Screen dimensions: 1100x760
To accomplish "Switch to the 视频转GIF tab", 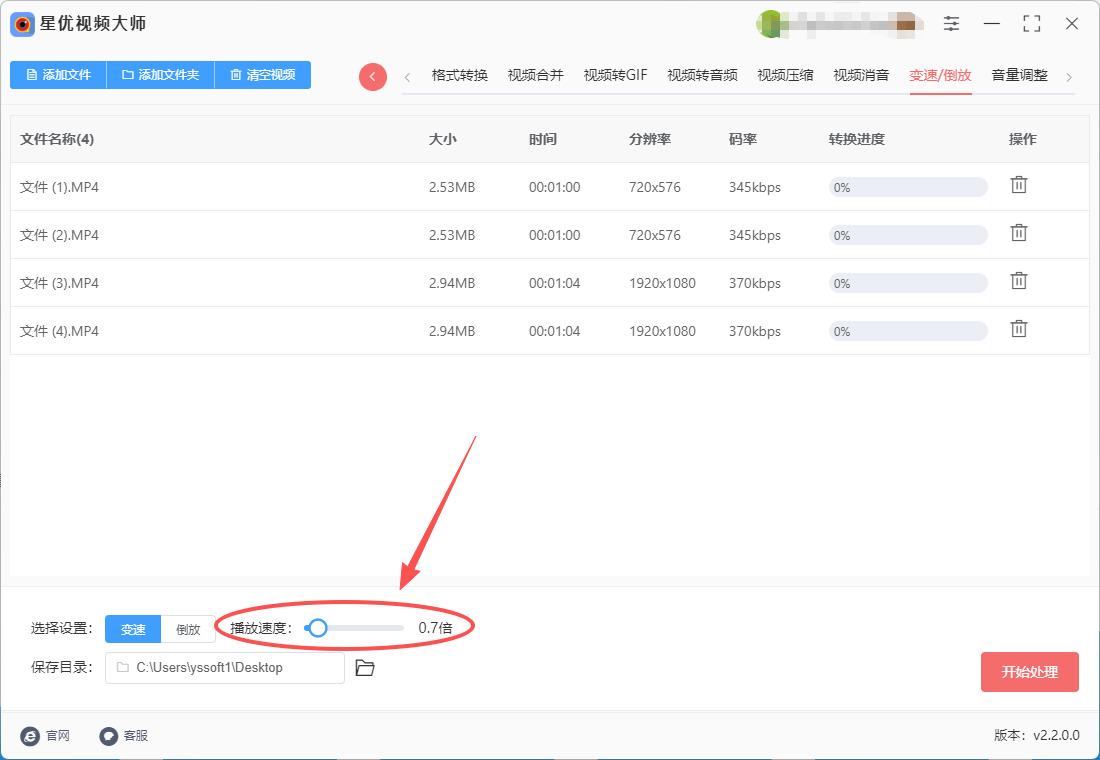I will 615,75.
